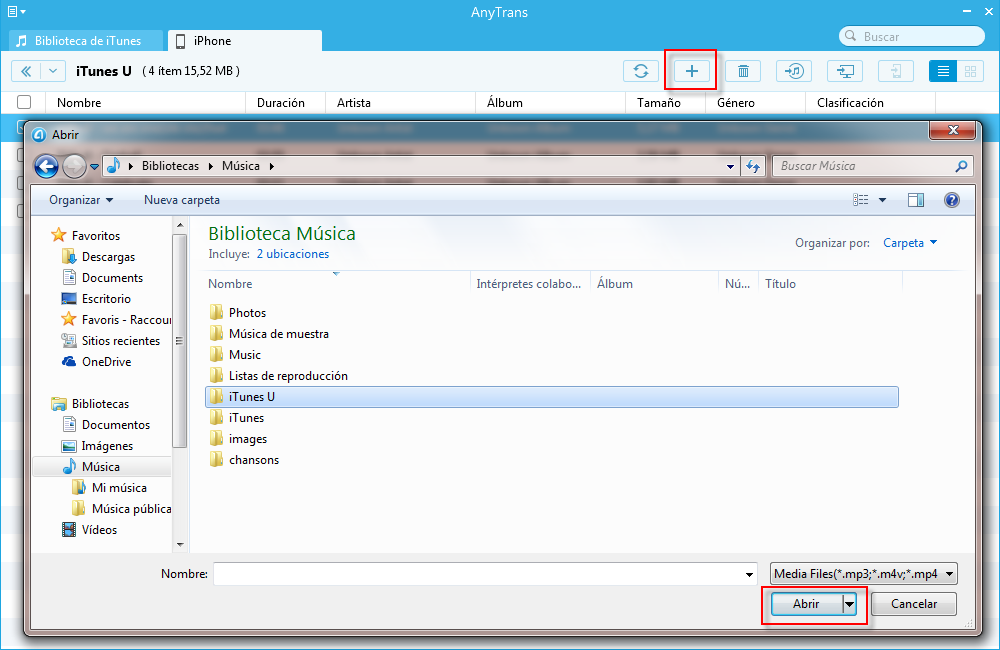Select Música pública in navigation pane
The width and height of the screenshot is (1000, 650).
[131, 509]
